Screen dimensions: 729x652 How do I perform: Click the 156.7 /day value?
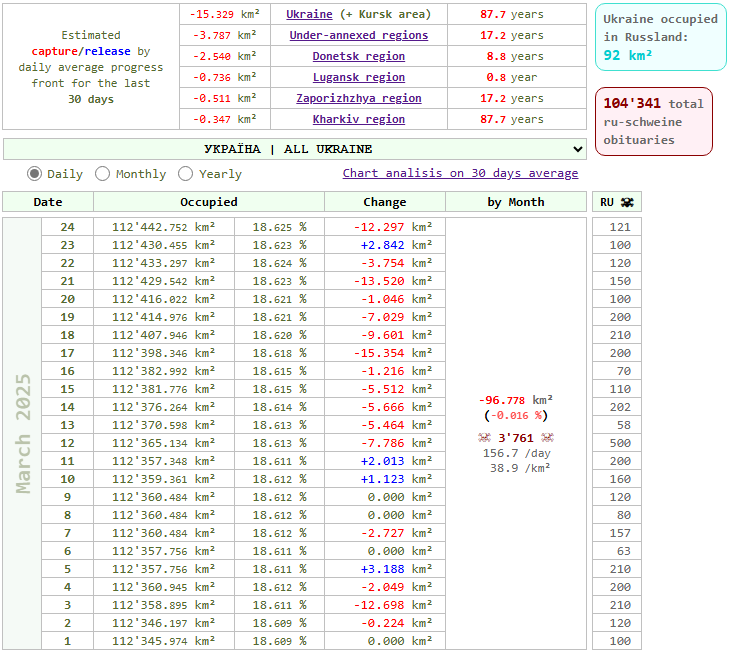[517, 453]
